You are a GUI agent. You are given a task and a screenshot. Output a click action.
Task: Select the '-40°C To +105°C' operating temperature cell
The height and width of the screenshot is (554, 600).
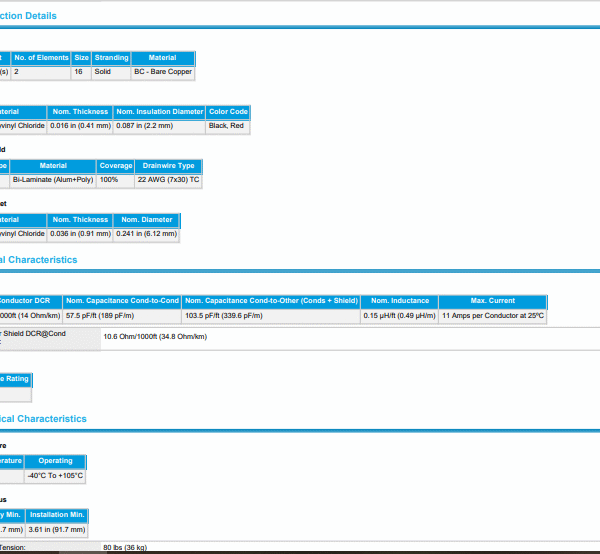[x=55, y=476]
